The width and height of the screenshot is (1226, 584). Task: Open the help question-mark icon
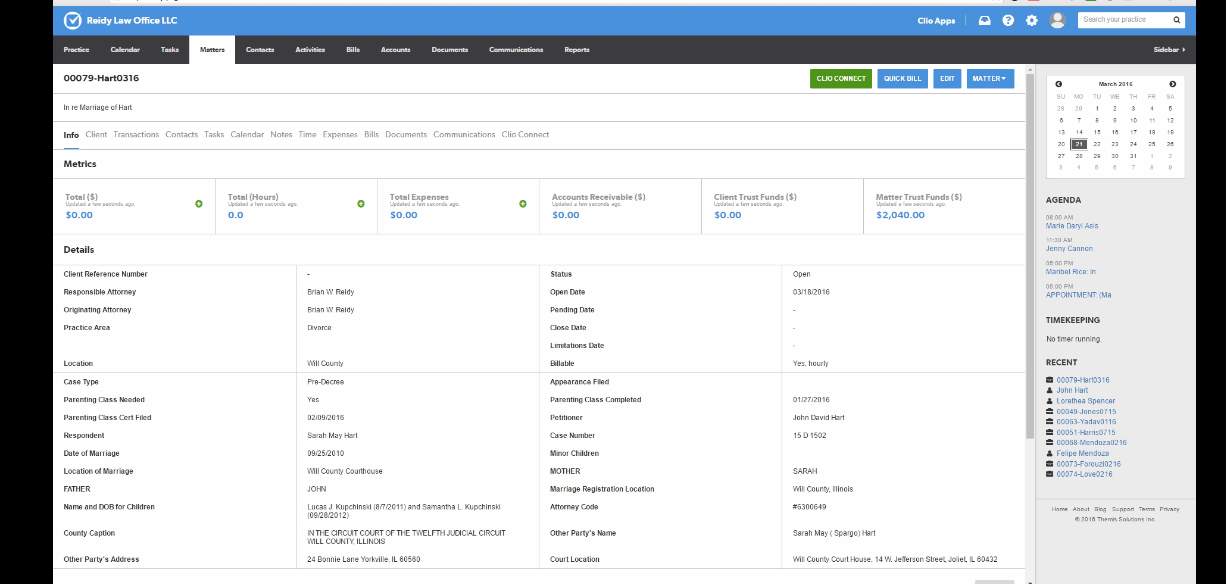click(x=1008, y=19)
